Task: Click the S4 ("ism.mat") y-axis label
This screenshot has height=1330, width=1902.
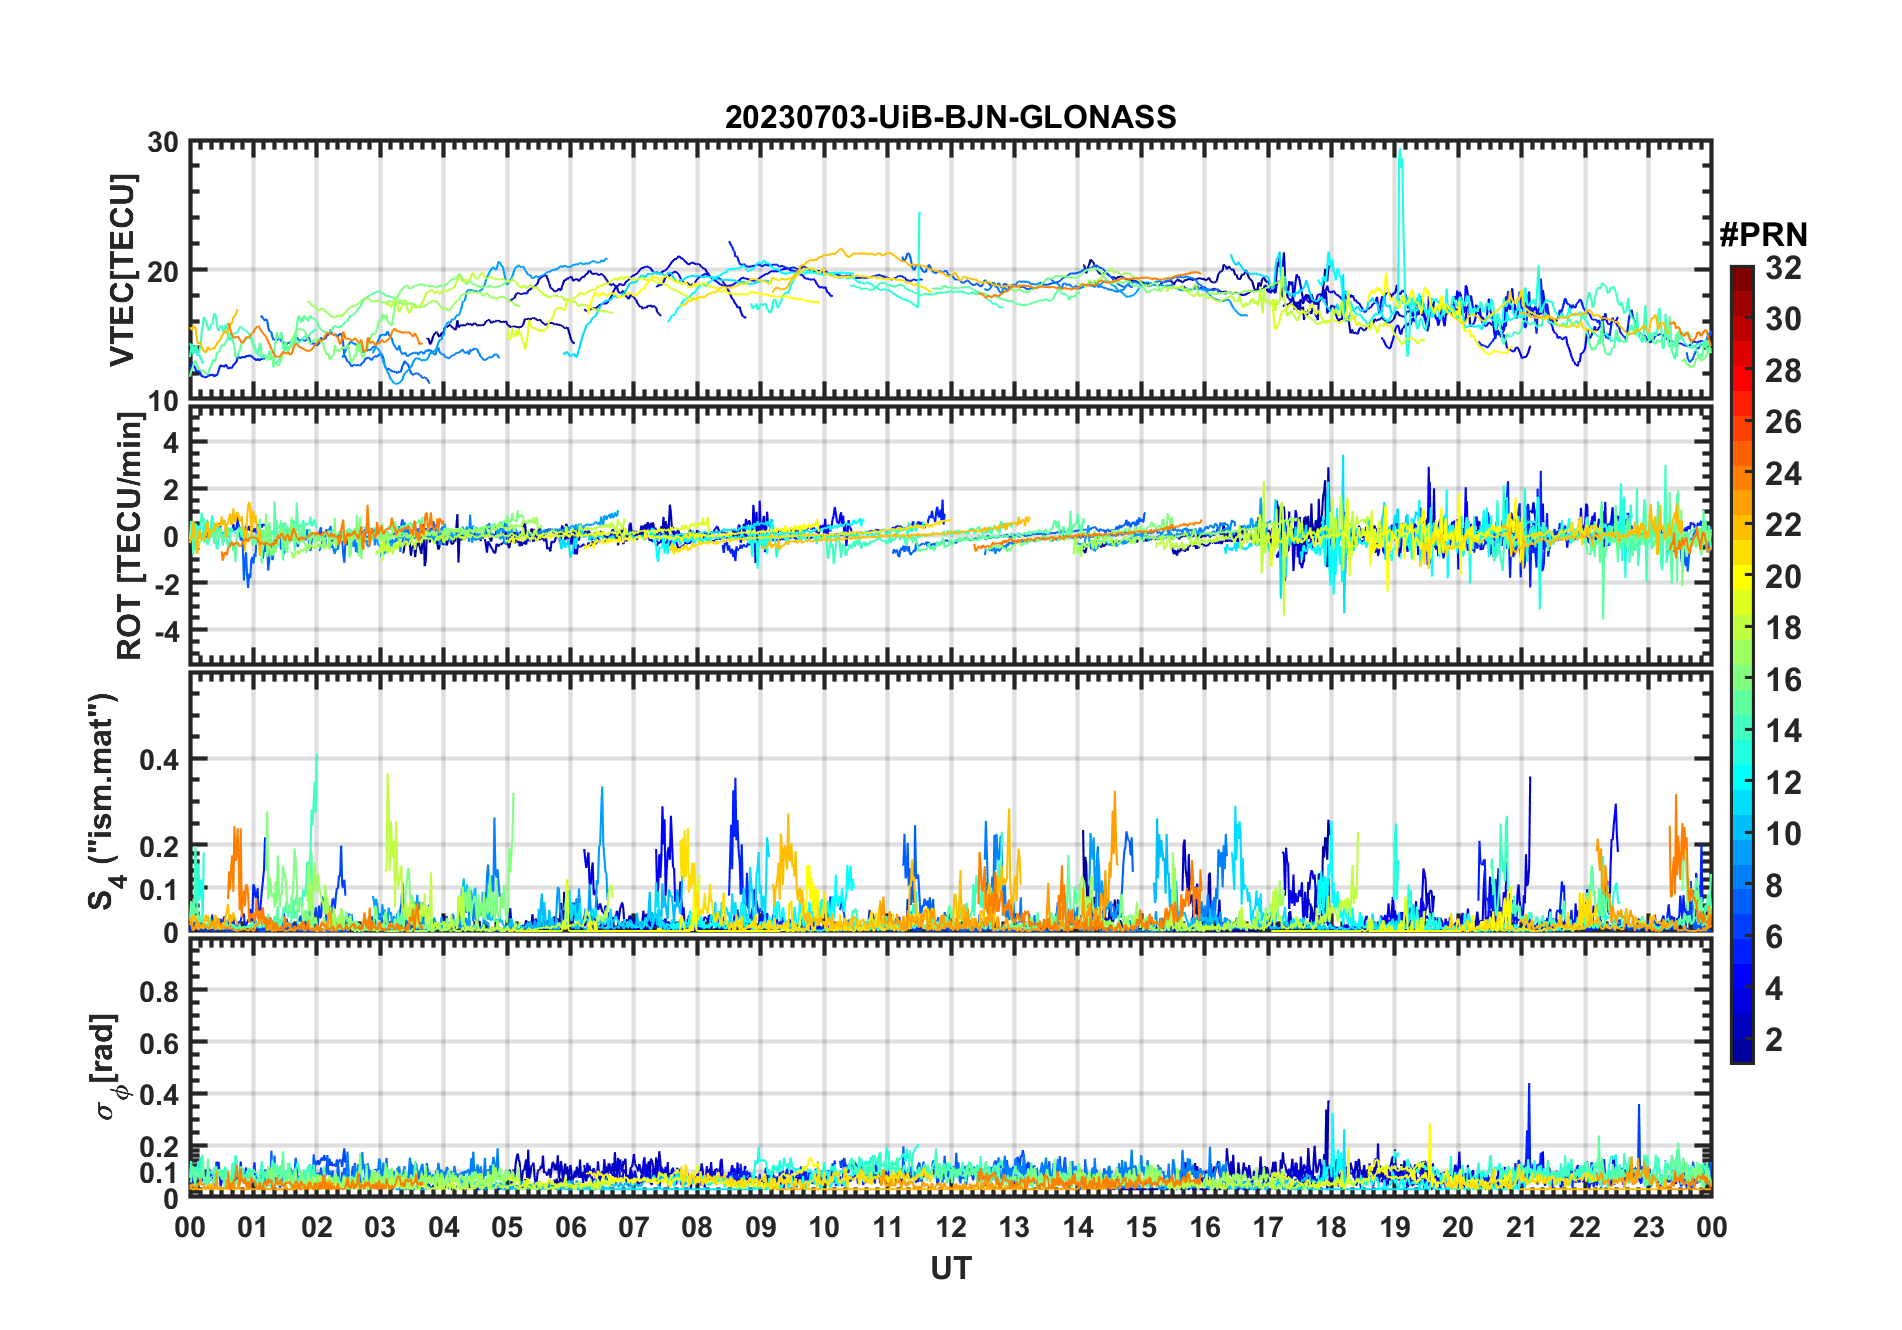Action: point(105,802)
